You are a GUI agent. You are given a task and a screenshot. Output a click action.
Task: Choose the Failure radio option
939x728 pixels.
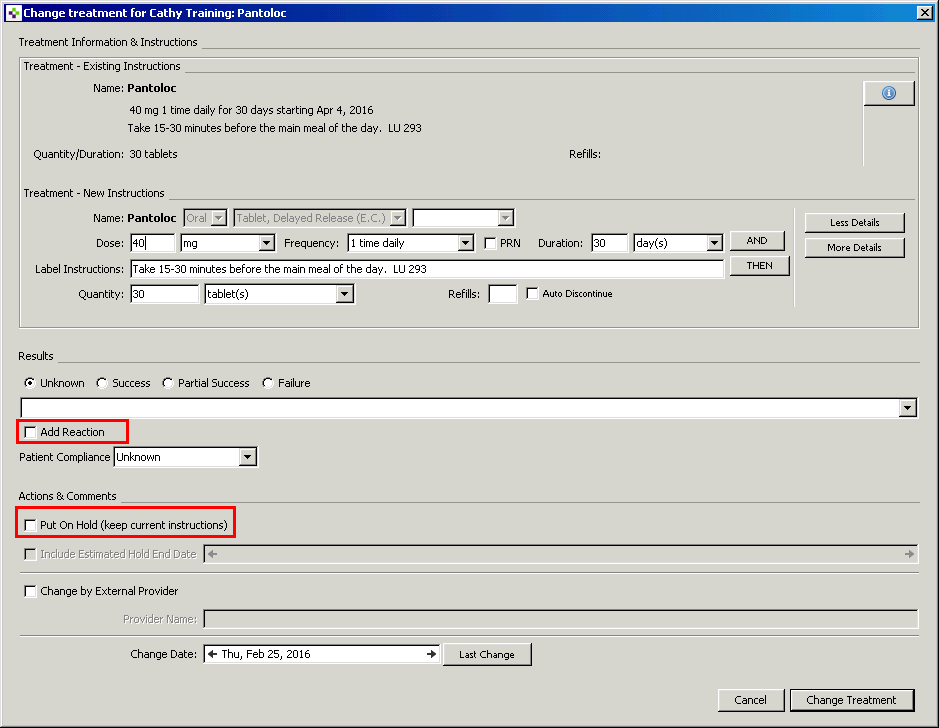click(268, 383)
